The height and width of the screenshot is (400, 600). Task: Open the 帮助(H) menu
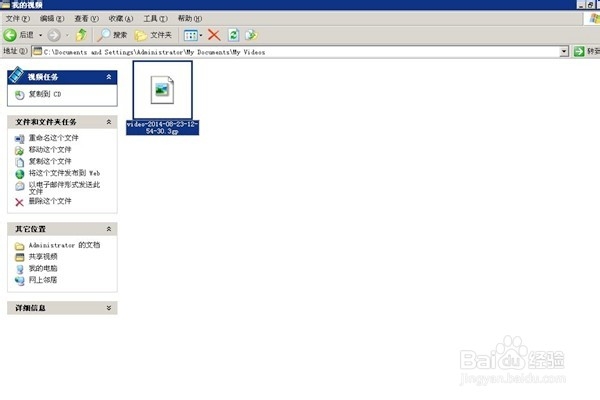190,18
